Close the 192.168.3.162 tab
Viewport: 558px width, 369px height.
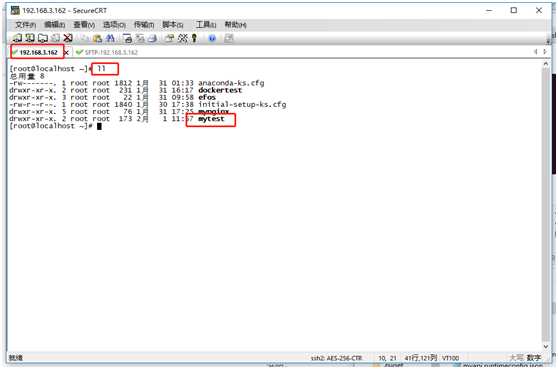66,53
